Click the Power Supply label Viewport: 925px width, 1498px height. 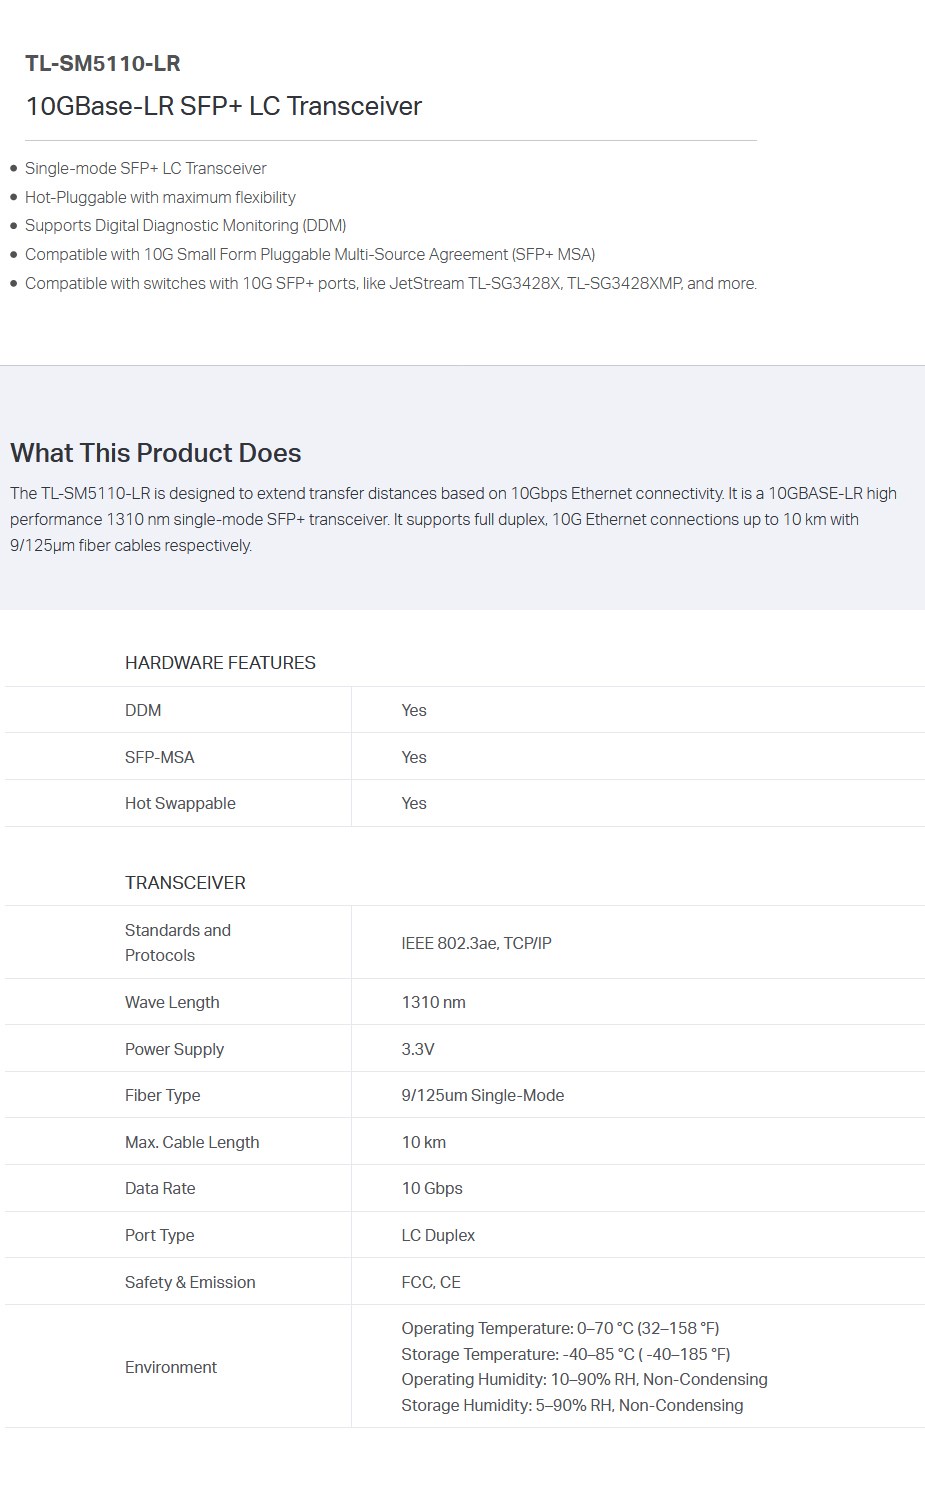tap(174, 1049)
